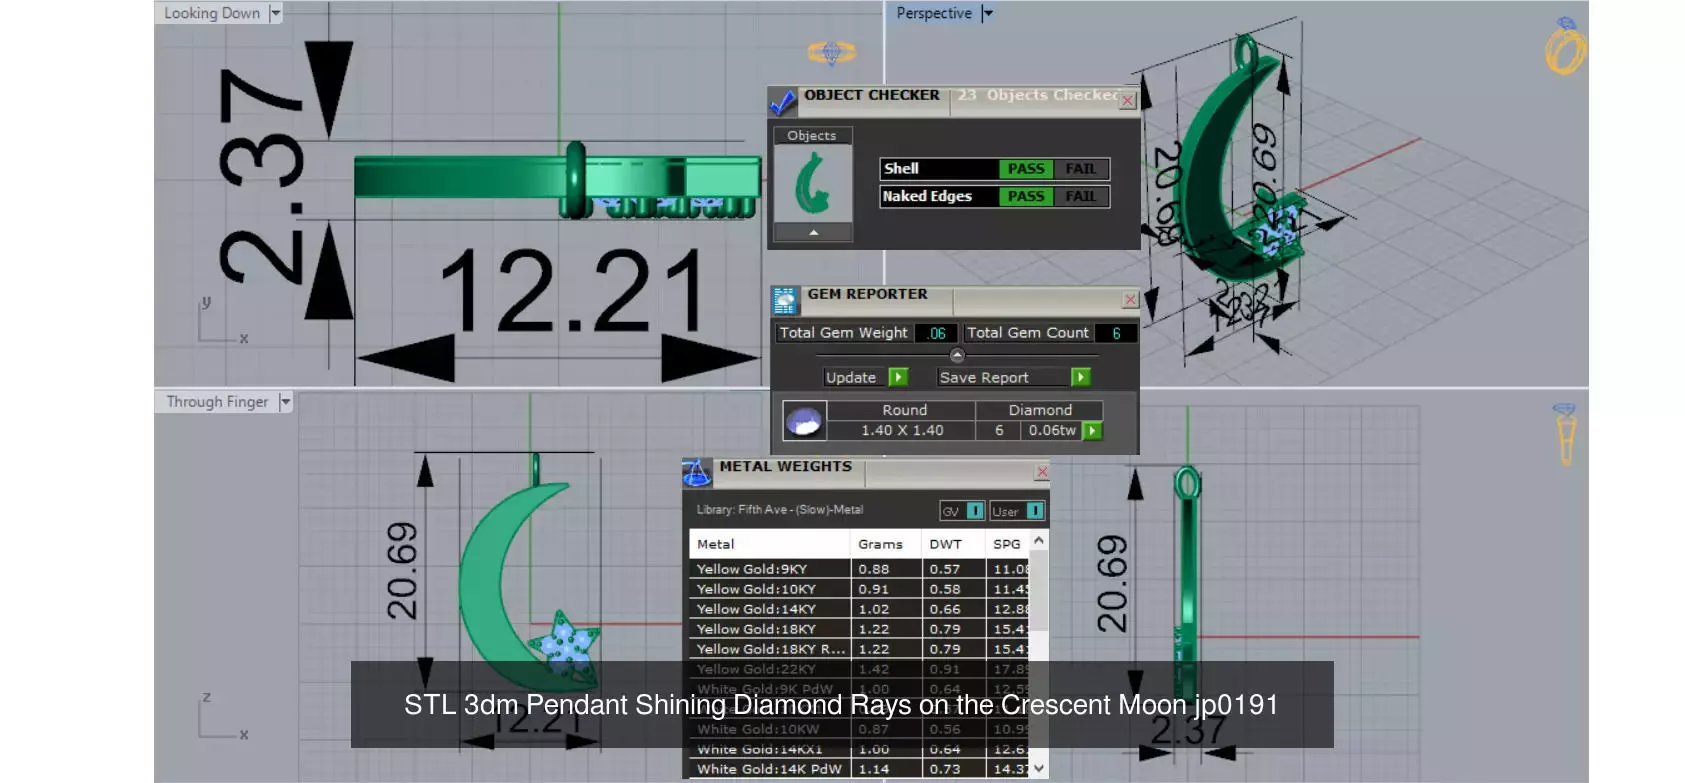Toggle the User switch in Metal Weights

[1035, 511]
